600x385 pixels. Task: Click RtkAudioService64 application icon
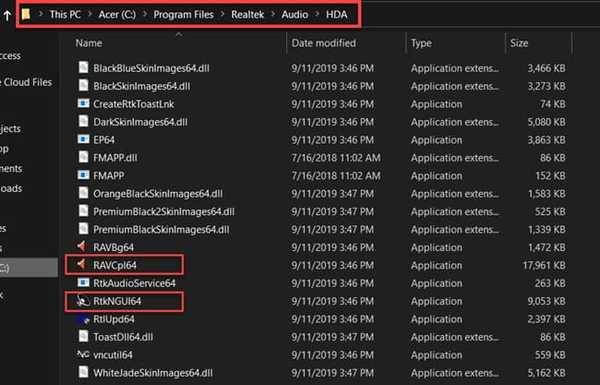pyautogui.click(x=83, y=282)
